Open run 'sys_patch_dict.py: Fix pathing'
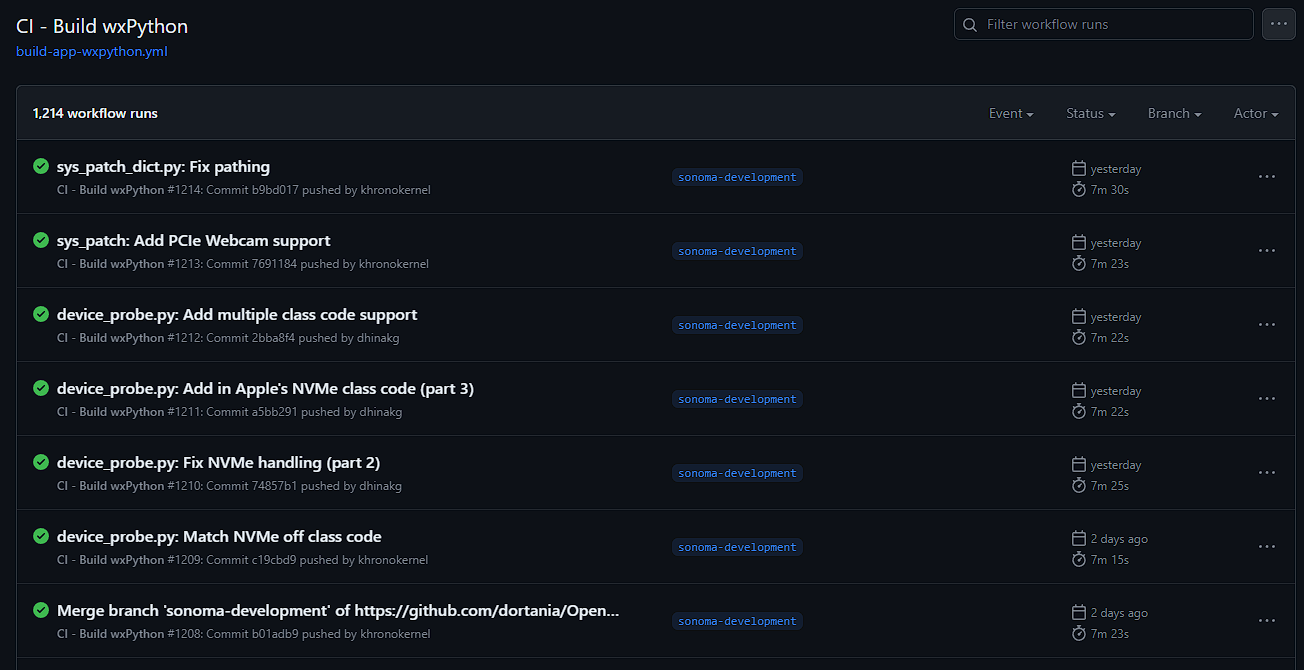 coord(163,167)
